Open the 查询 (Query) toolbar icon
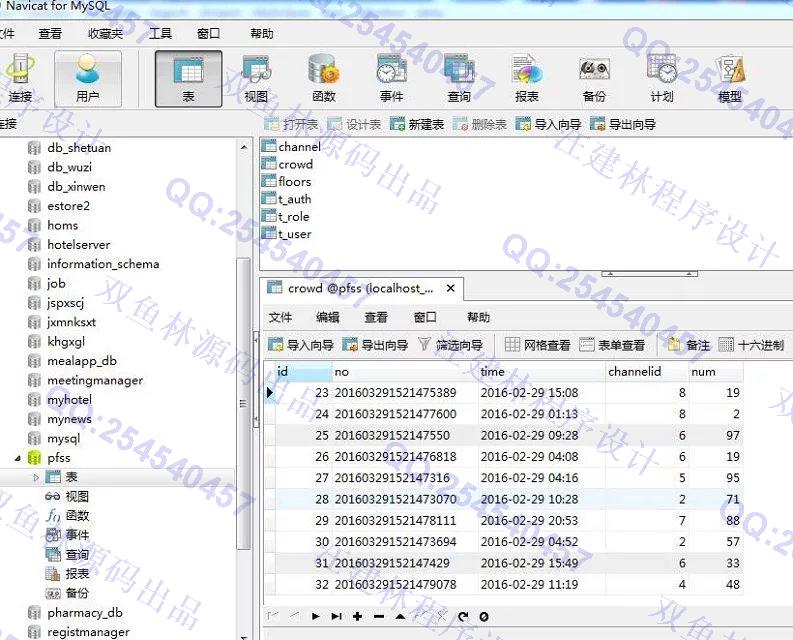Image resolution: width=793 pixels, height=640 pixels. 459,78
